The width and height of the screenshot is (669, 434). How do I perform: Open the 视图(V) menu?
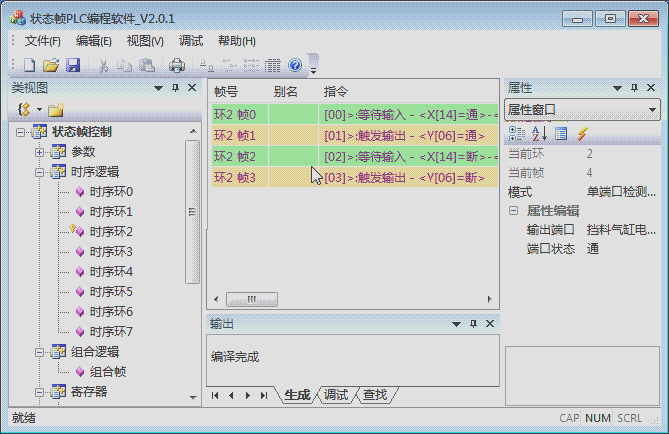pos(145,41)
